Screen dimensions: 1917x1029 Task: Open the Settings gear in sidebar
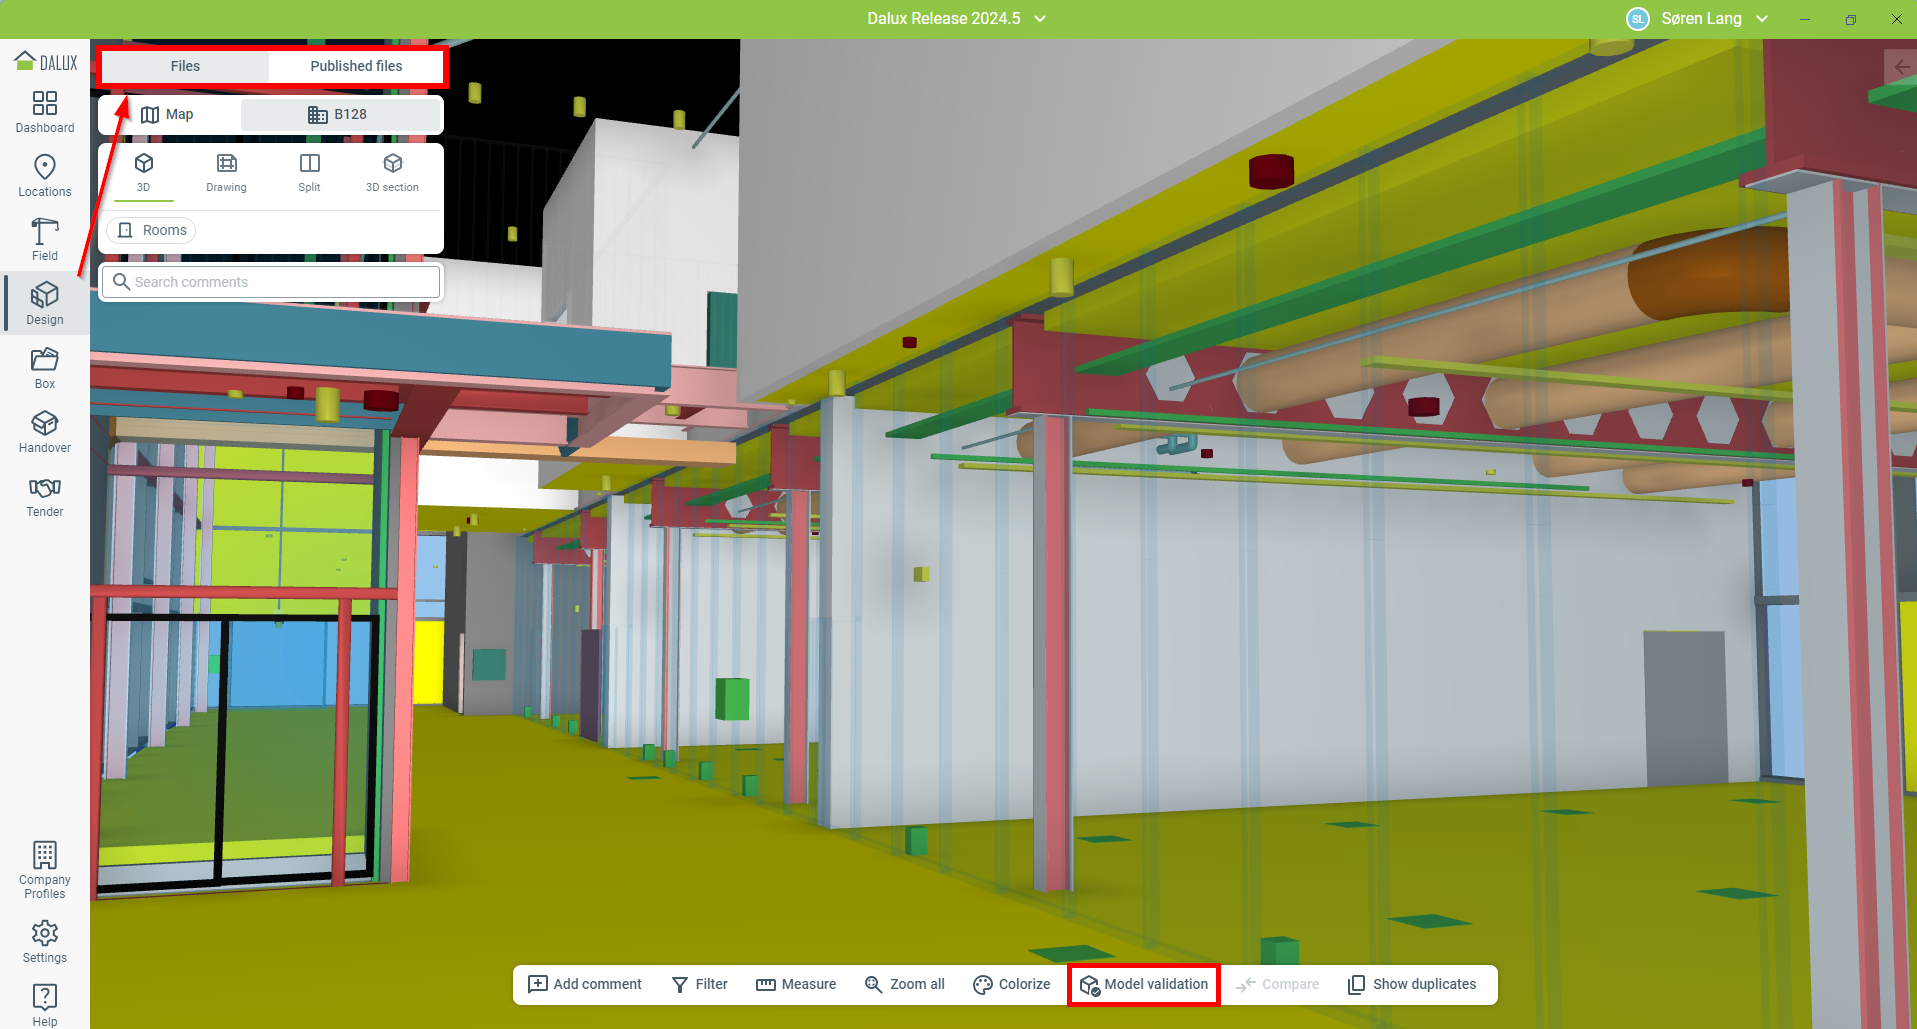click(45, 942)
